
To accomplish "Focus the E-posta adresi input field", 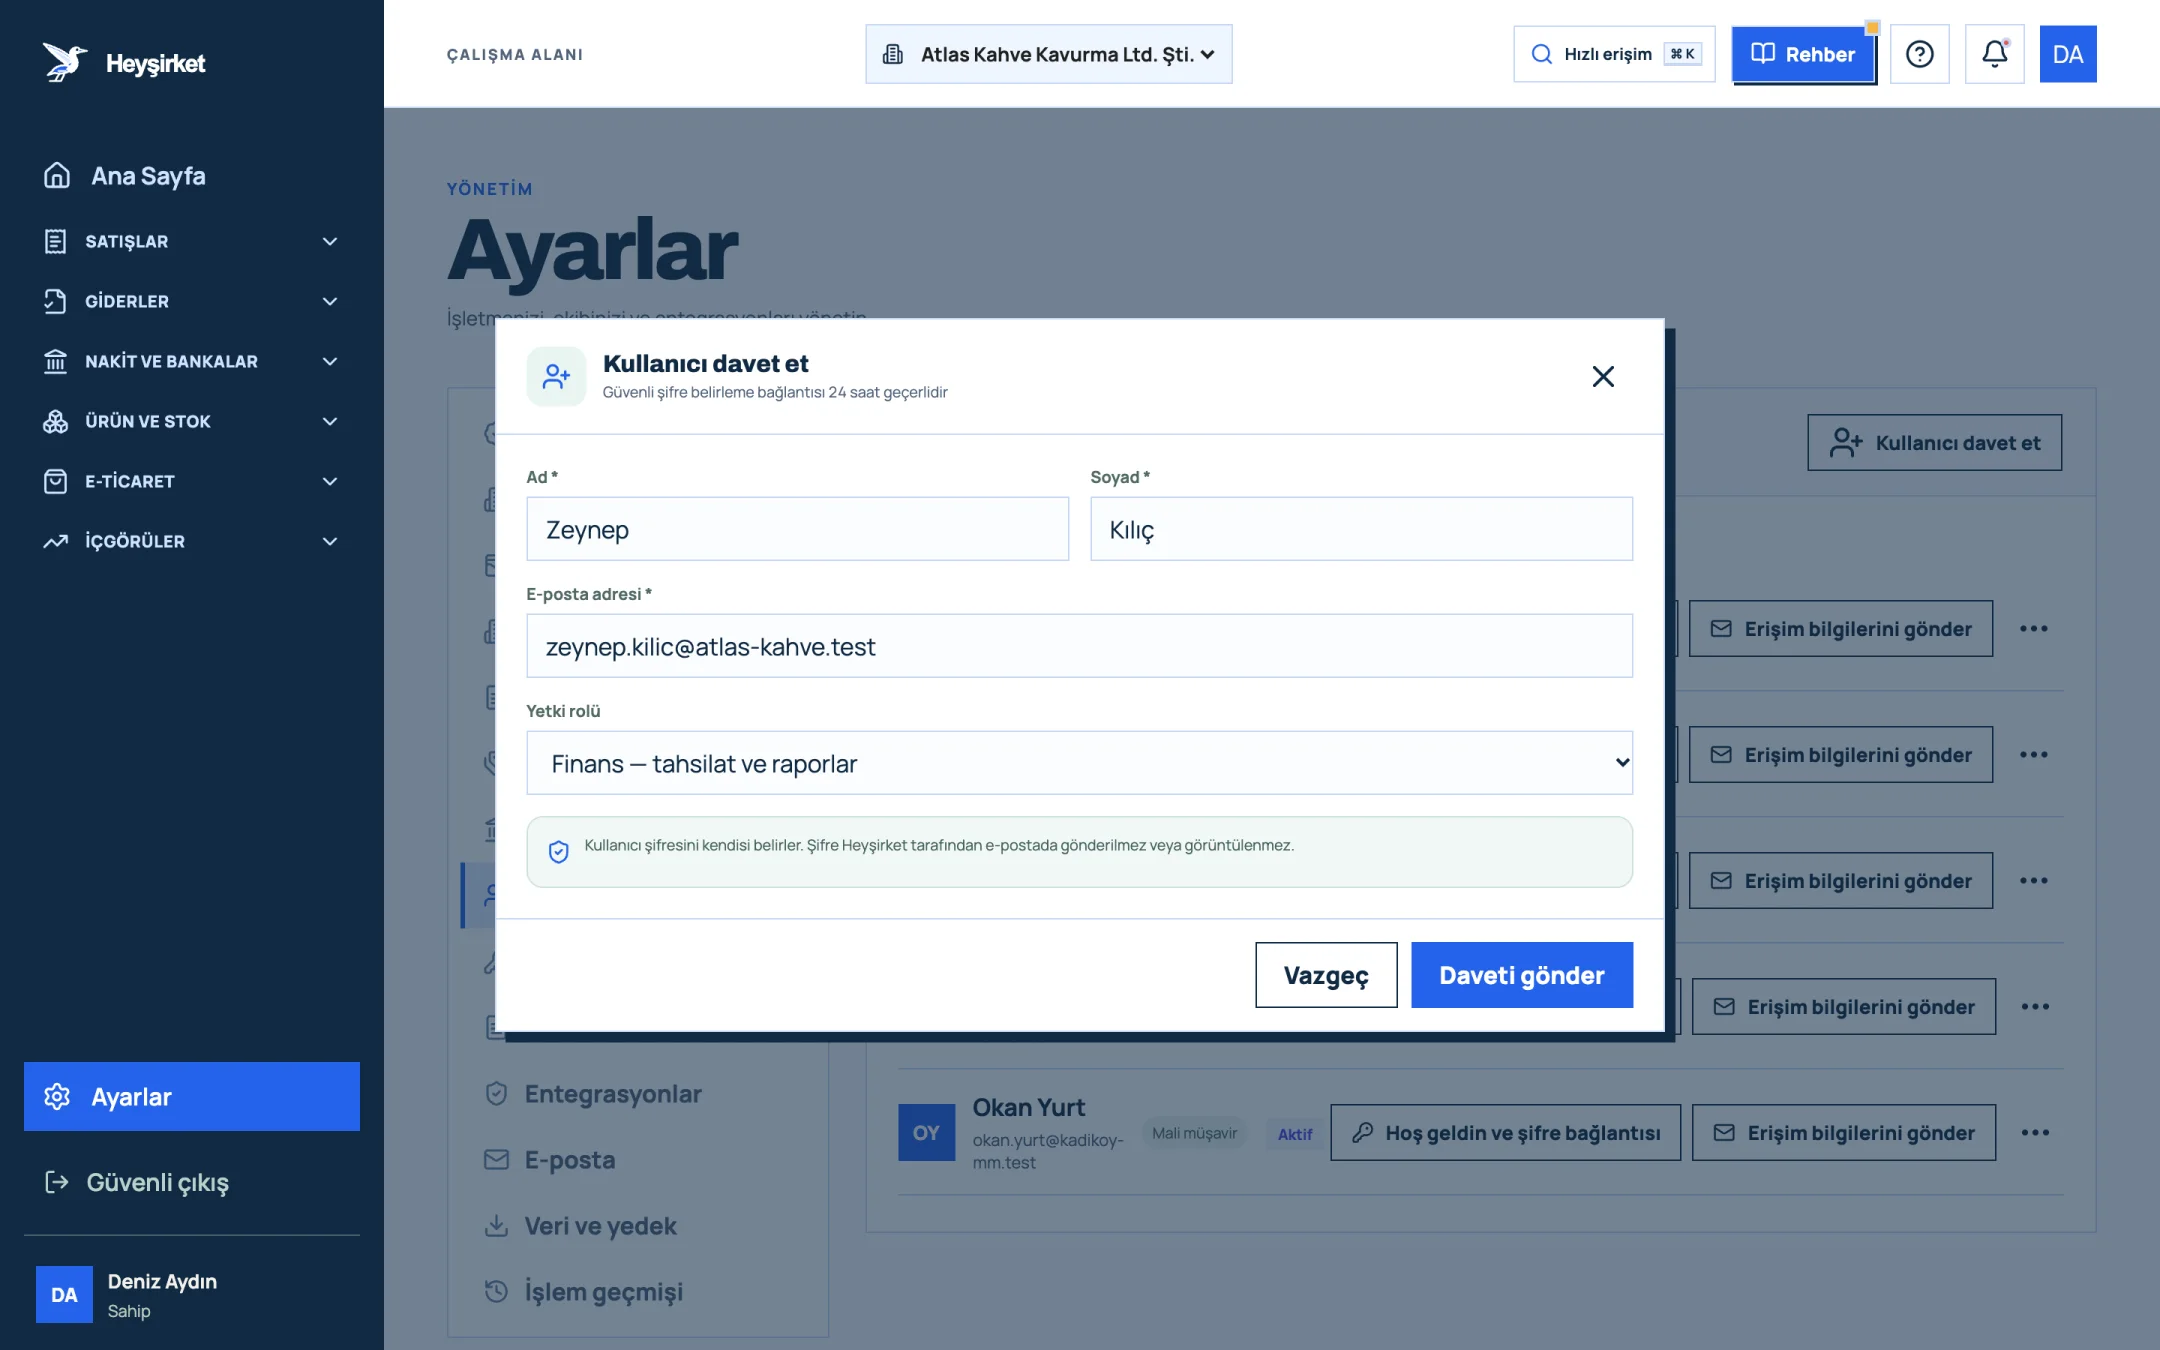I will (x=1079, y=646).
